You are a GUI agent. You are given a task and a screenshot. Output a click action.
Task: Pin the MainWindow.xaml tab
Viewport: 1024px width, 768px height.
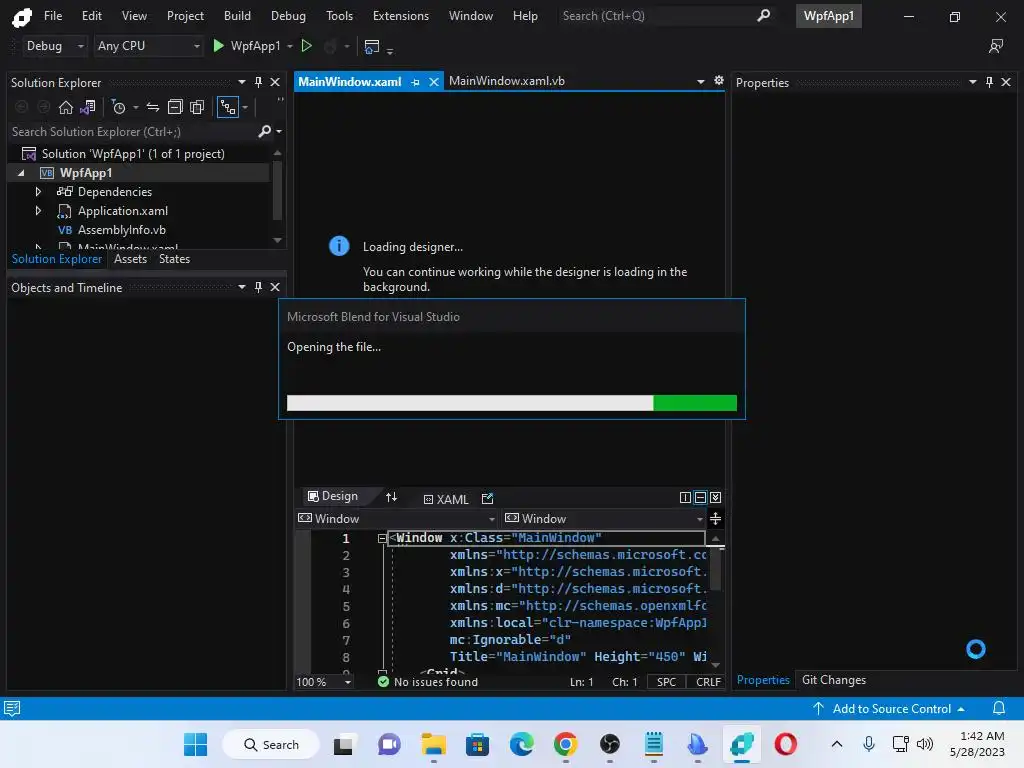[415, 82]
